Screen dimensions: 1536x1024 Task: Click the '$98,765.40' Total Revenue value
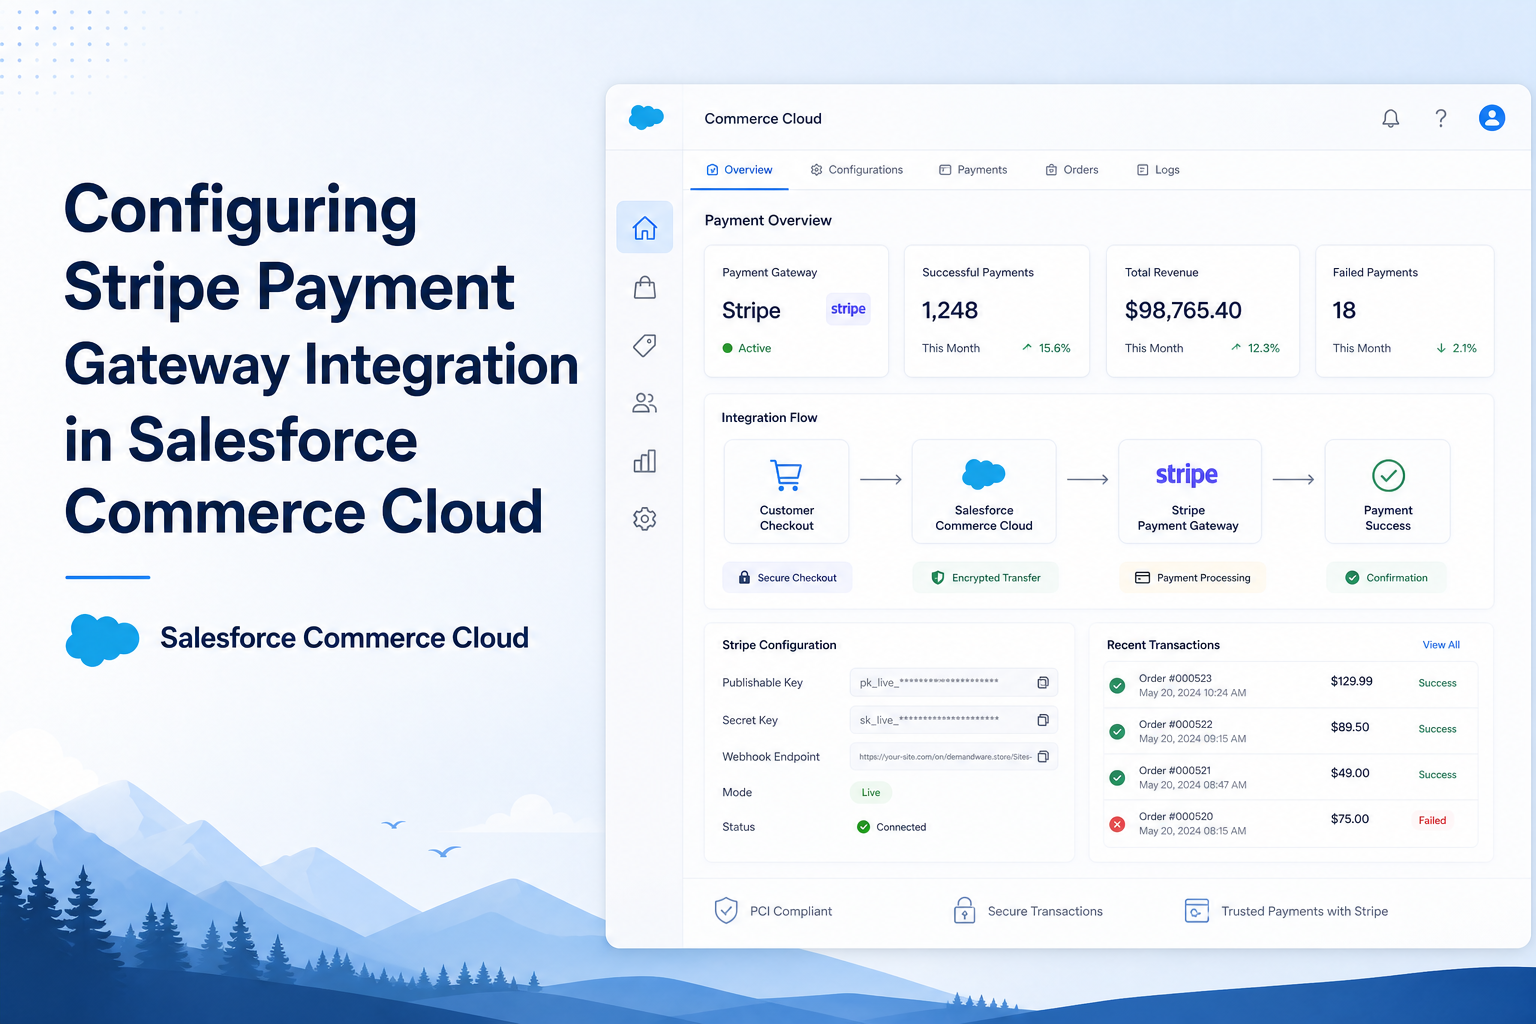click(1183, 310)
